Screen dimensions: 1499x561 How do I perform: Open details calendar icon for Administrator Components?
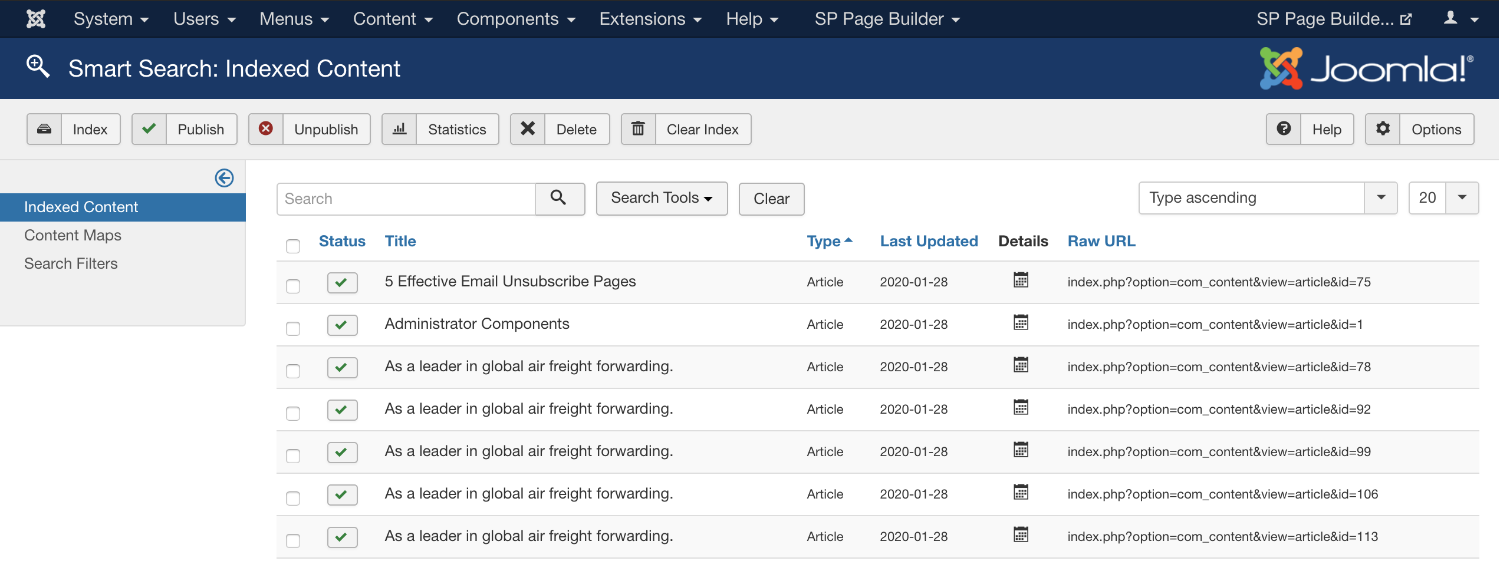(1020, 323)
